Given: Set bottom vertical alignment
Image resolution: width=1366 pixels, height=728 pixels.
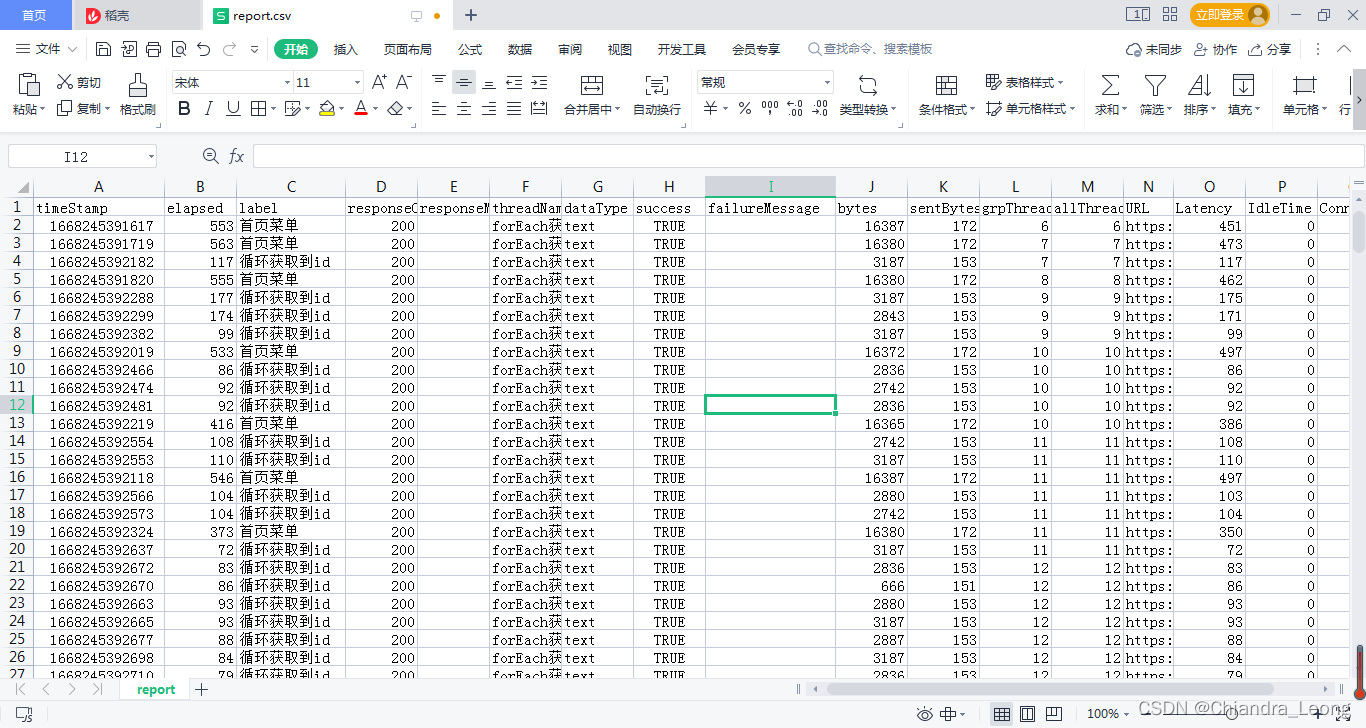Looking at the screenshot, I should (x=489, y=82).
